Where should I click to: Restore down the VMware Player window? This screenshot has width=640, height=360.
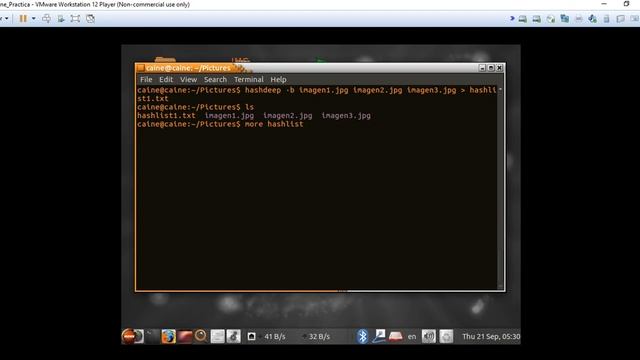[x=627, y=4]
